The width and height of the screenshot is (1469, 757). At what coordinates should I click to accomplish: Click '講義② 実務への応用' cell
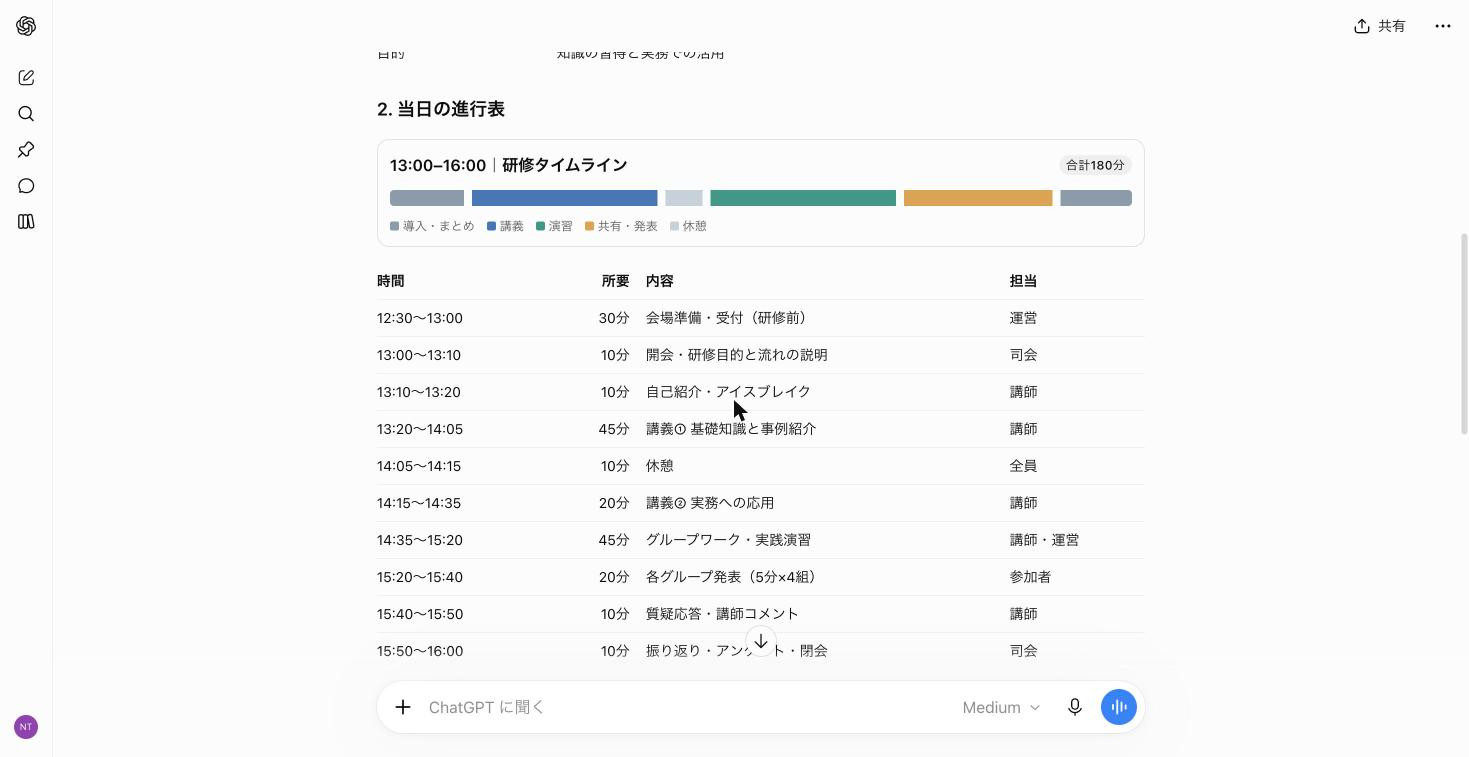pyautogui.click(x=710, y=503)
